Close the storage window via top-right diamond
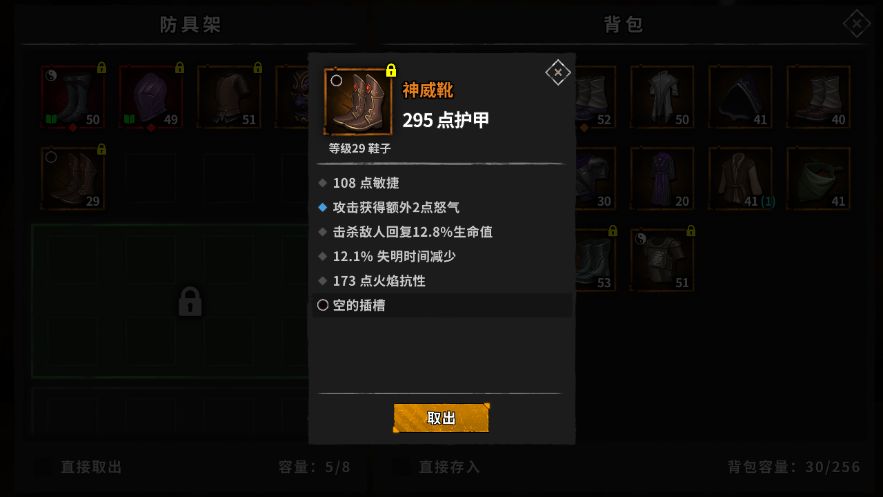This screenshot has height=497, width=883. pos(857,24)
